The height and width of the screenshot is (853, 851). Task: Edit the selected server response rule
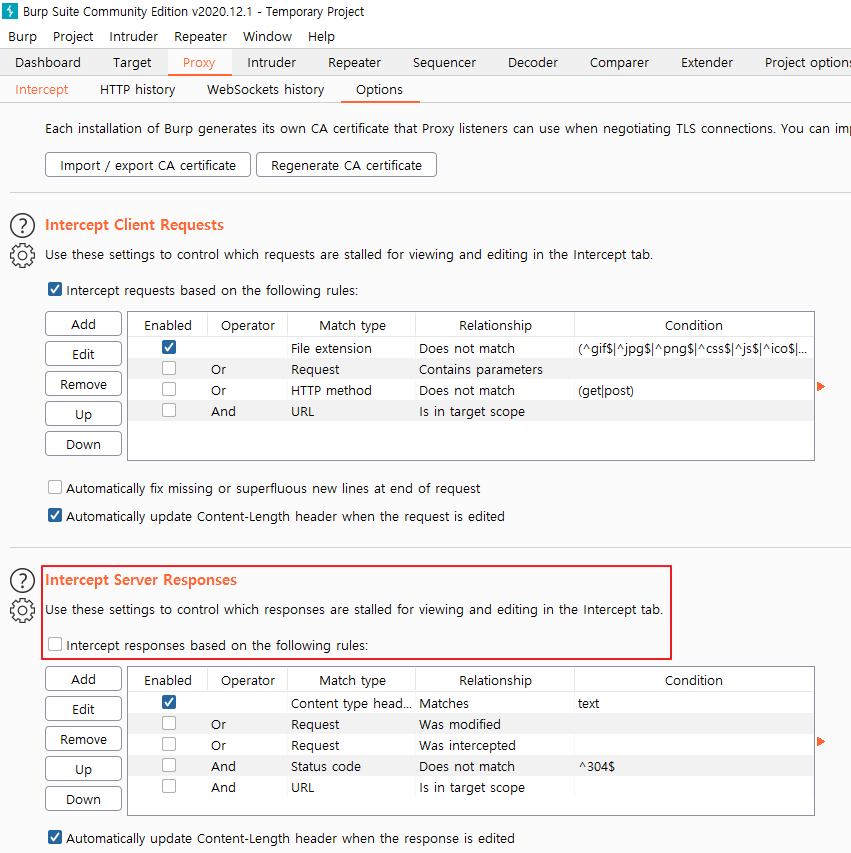83,709
